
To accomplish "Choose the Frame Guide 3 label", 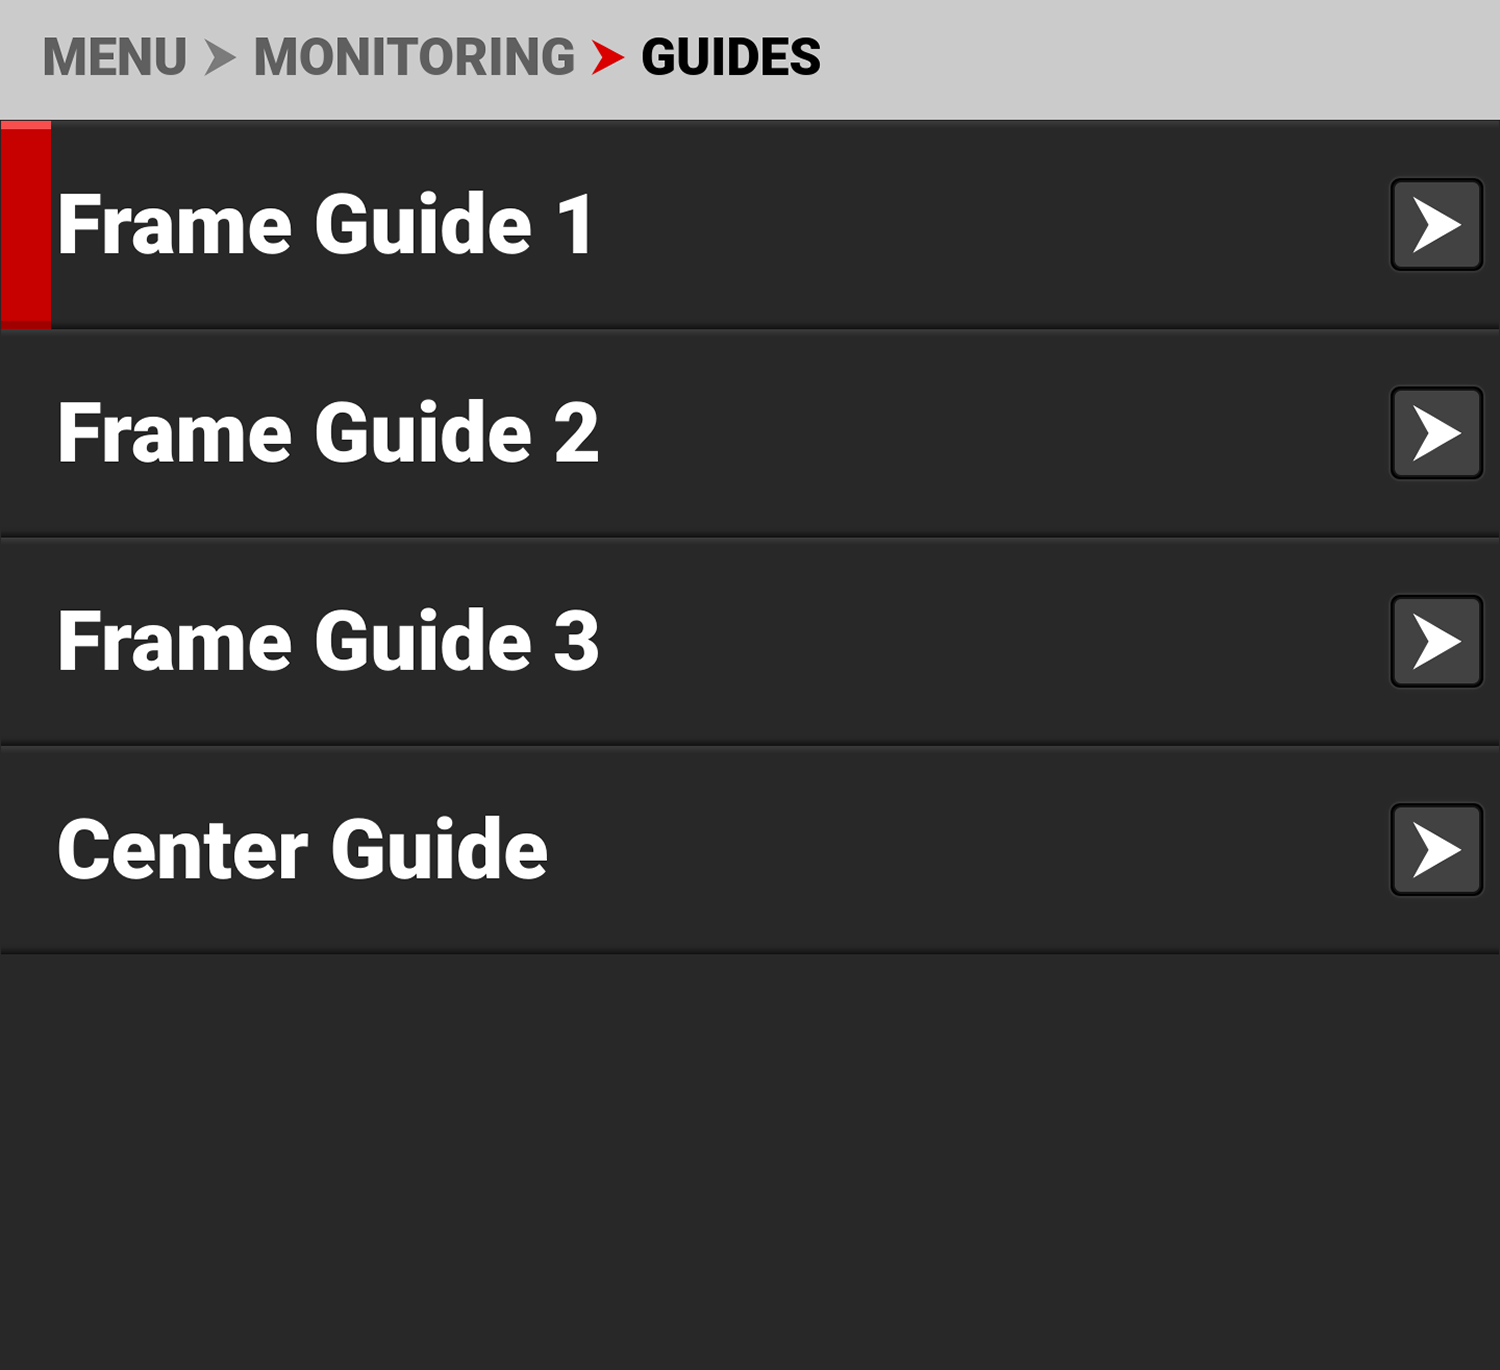I will pos(328,641).
